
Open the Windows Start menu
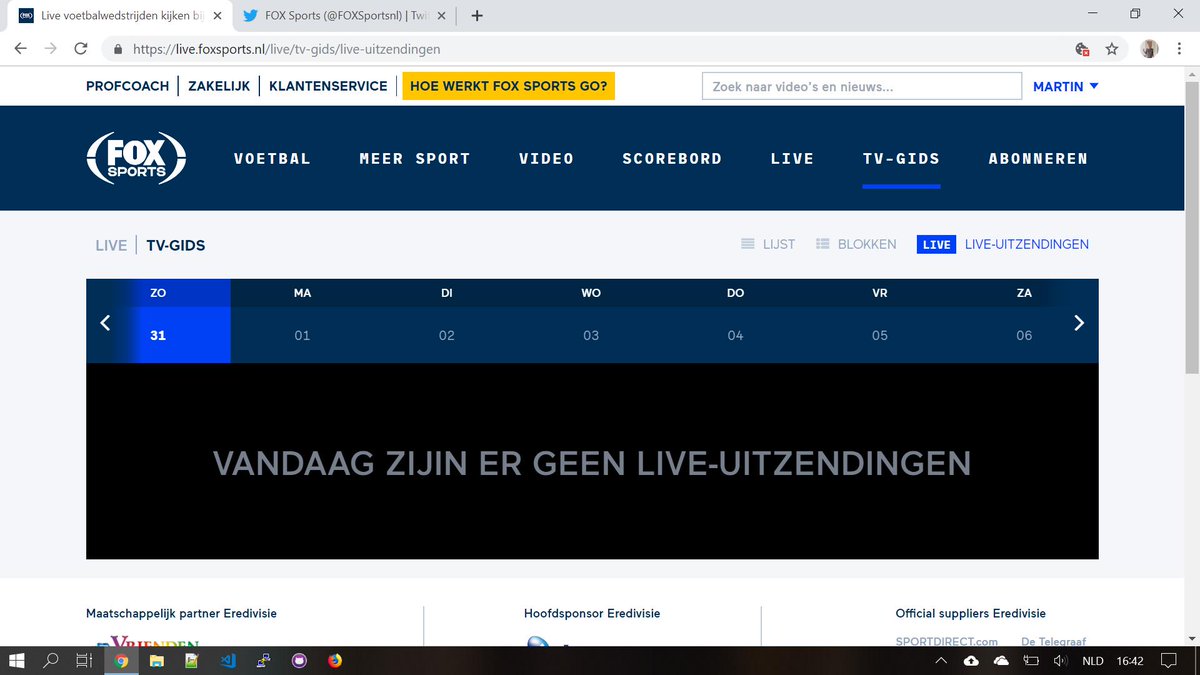click(17, 660)
